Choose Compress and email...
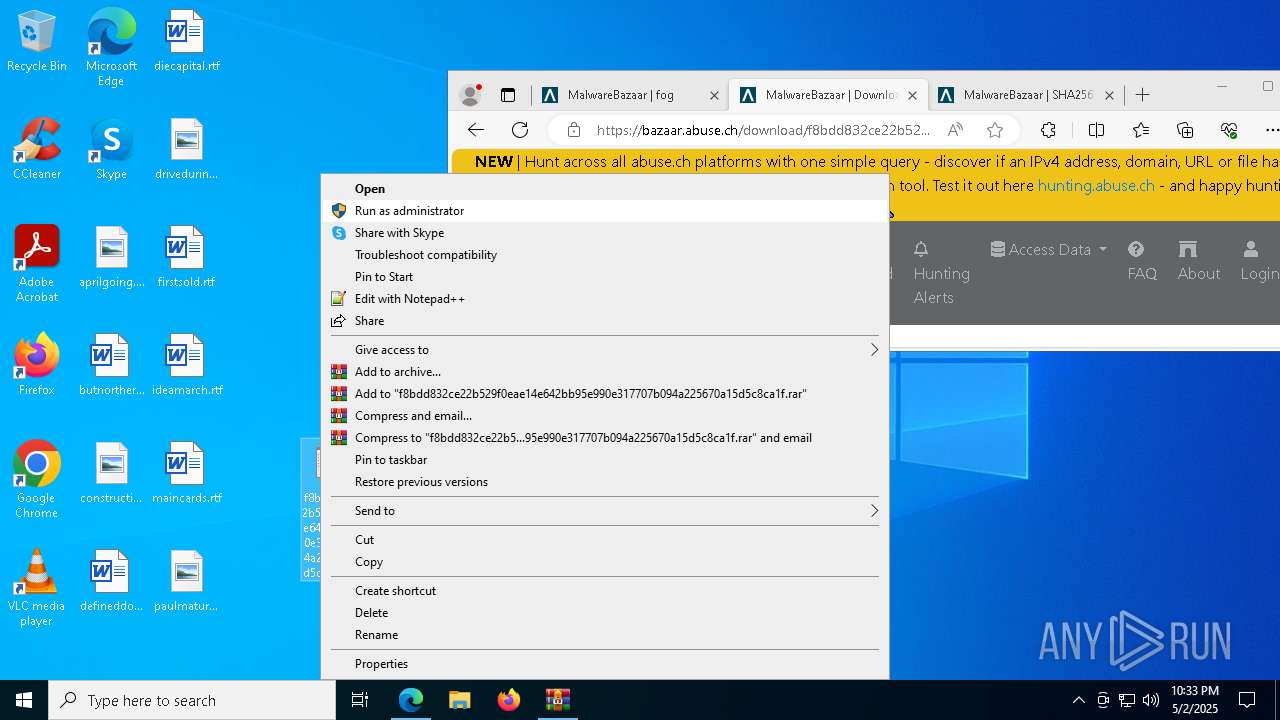Screen dimensions: 1280x720 pyautogui.click(x=604, y=416)
